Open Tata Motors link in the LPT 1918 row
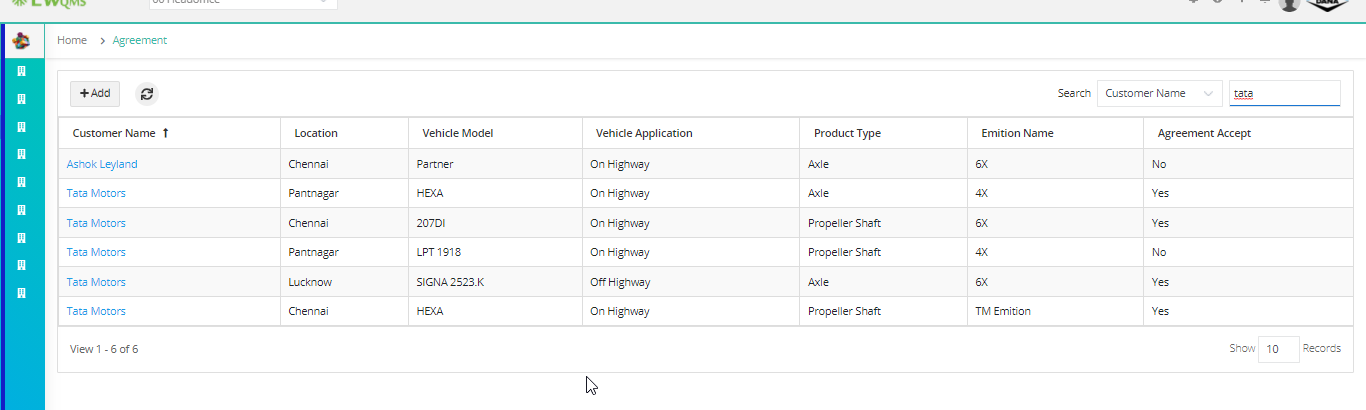Viewport: 1366px width, 410px height. tap(96, 252)
